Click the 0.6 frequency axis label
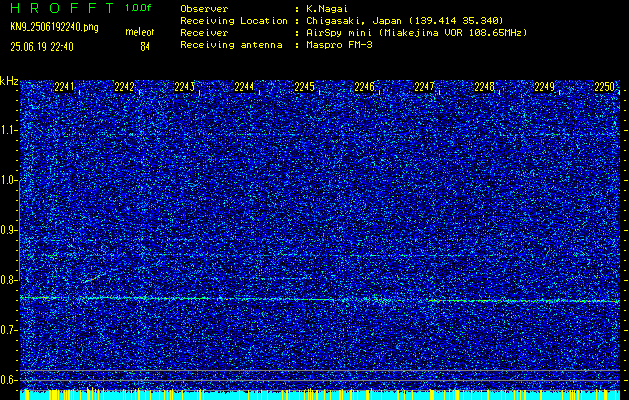629x400 pixels. [8, 380]
